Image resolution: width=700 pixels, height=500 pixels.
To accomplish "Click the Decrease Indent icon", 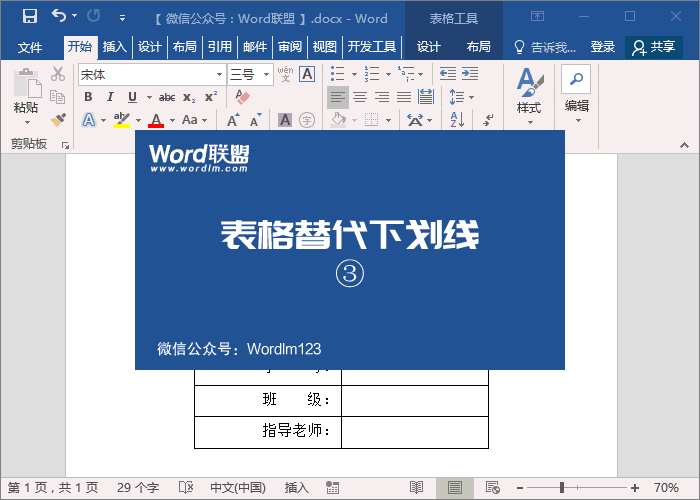I will pyautogui.click(x=447, y=74).
